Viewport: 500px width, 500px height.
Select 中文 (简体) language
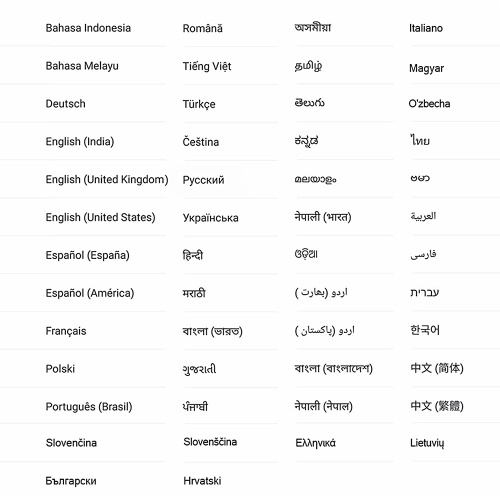click(x=437, y=368)
